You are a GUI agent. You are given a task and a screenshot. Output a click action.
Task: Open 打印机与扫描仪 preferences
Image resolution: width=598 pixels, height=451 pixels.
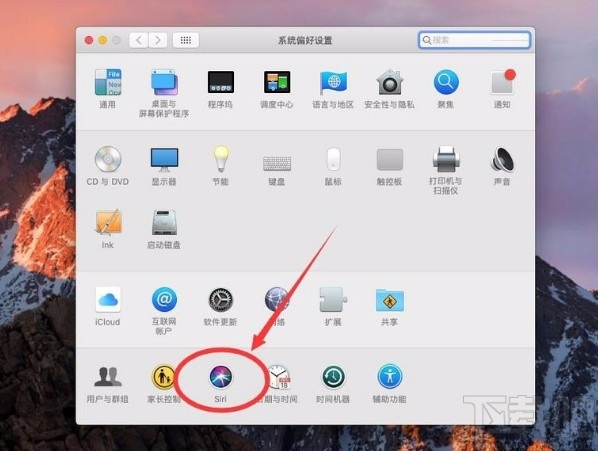pyautogui.click(x=446, y=159)
